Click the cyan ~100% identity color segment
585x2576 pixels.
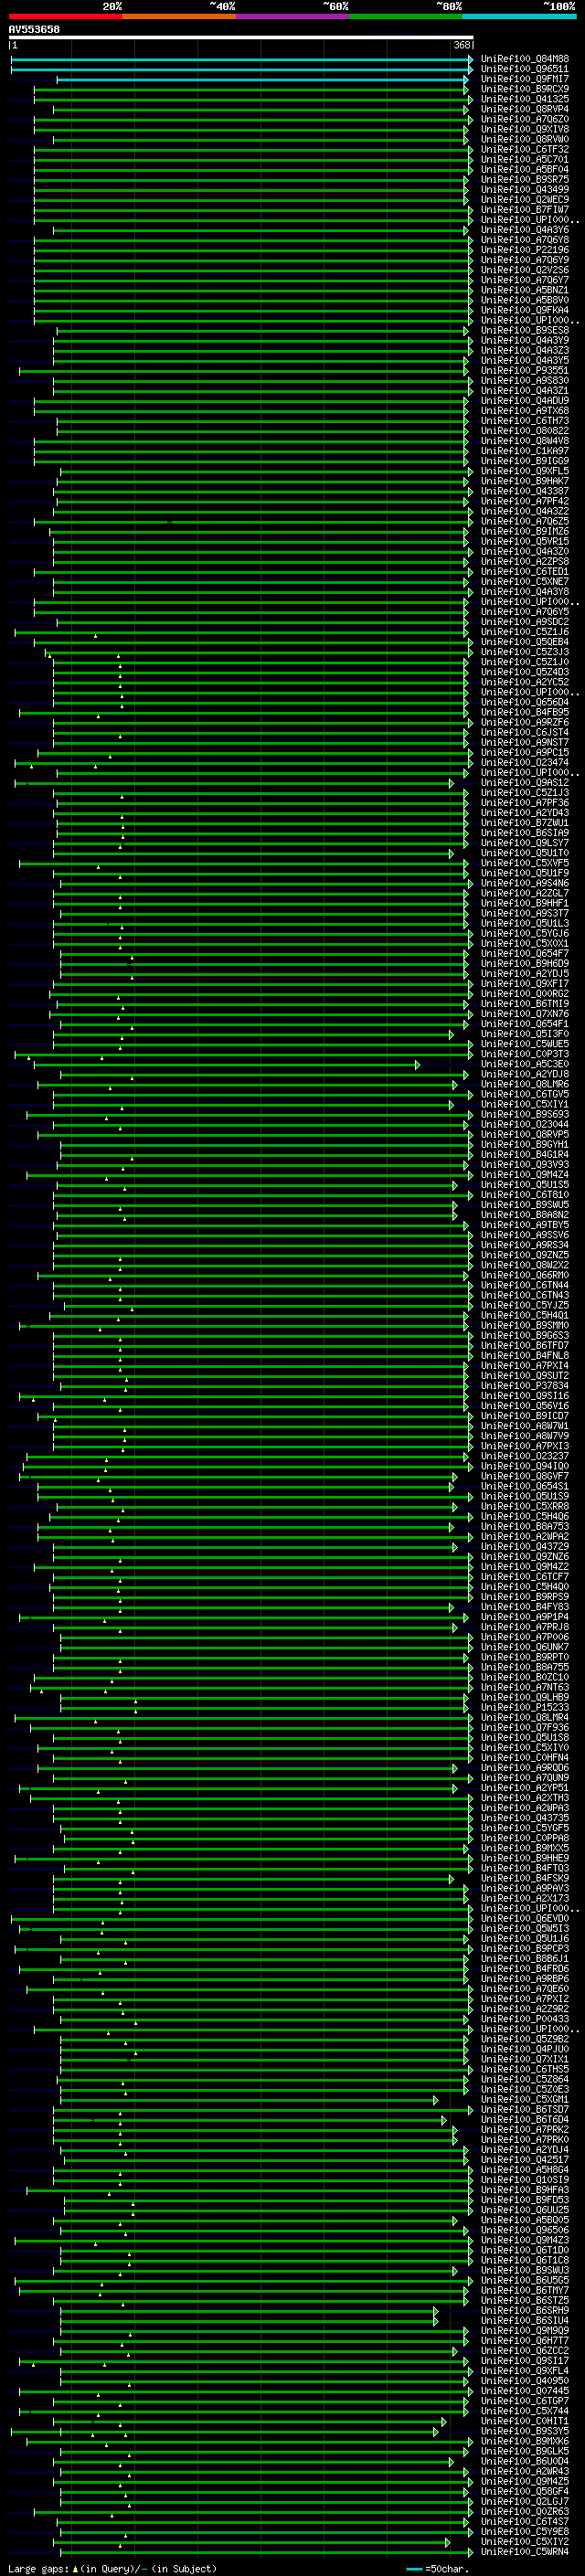point(519,16)
